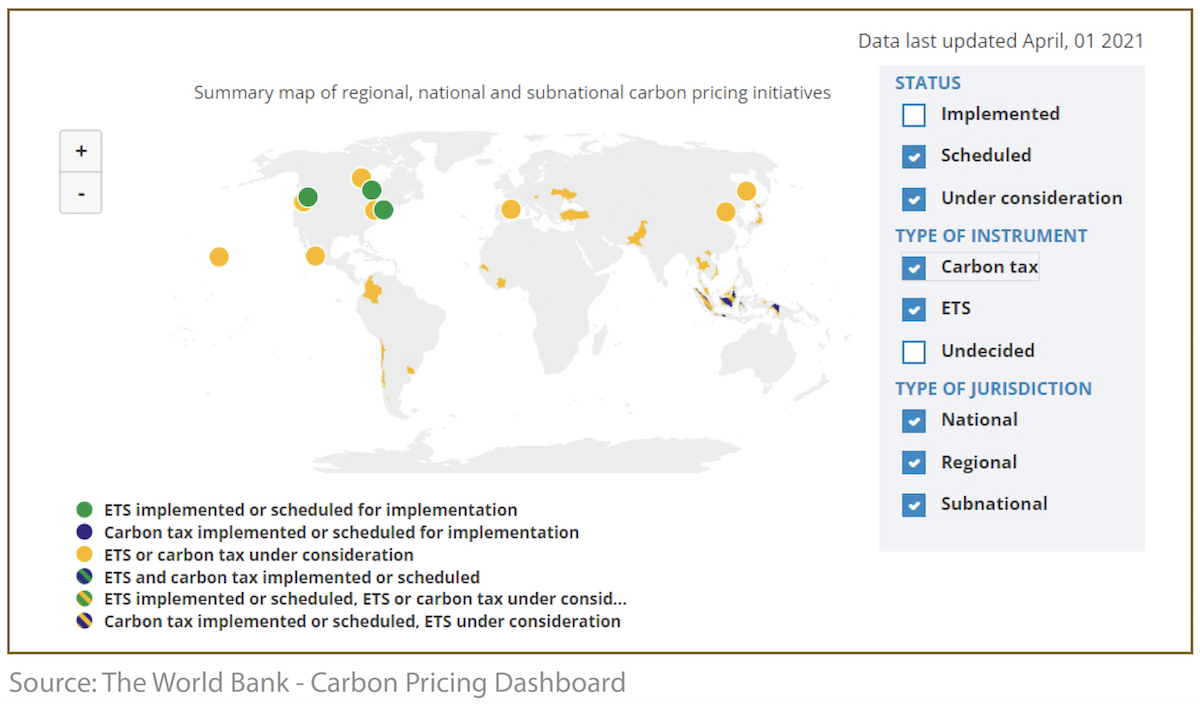Screen dimensions: 1200x704
Task: Click 'Carbon tax implemented or scheduled for implementation' text
Action: (x=342, y=532)
